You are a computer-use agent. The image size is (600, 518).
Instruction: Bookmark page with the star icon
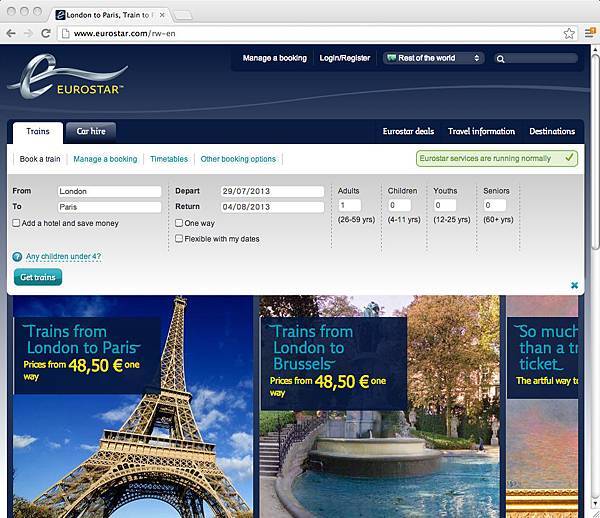pyautogui.click(x=569, y=34)
